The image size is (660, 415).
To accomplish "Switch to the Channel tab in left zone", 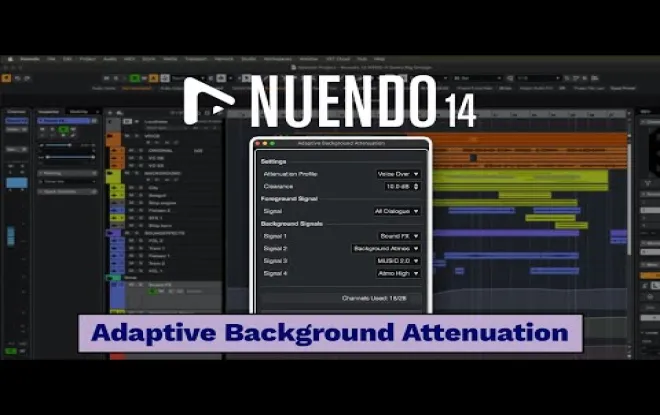I will click(16, 112).
